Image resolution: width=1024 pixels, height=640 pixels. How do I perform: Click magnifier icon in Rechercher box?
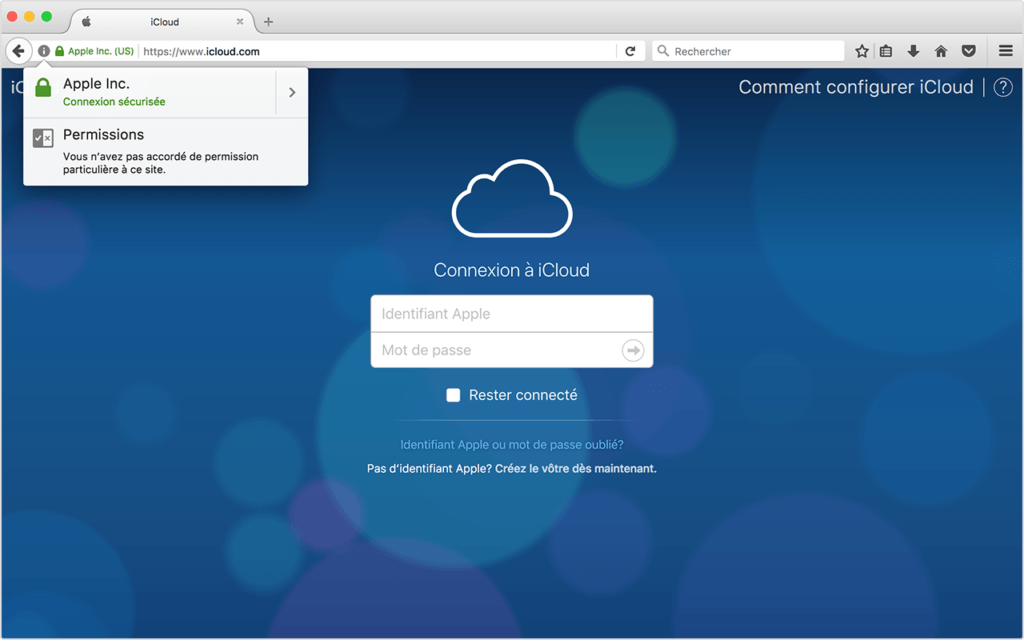pyautogui.click(x=663, y=51)
